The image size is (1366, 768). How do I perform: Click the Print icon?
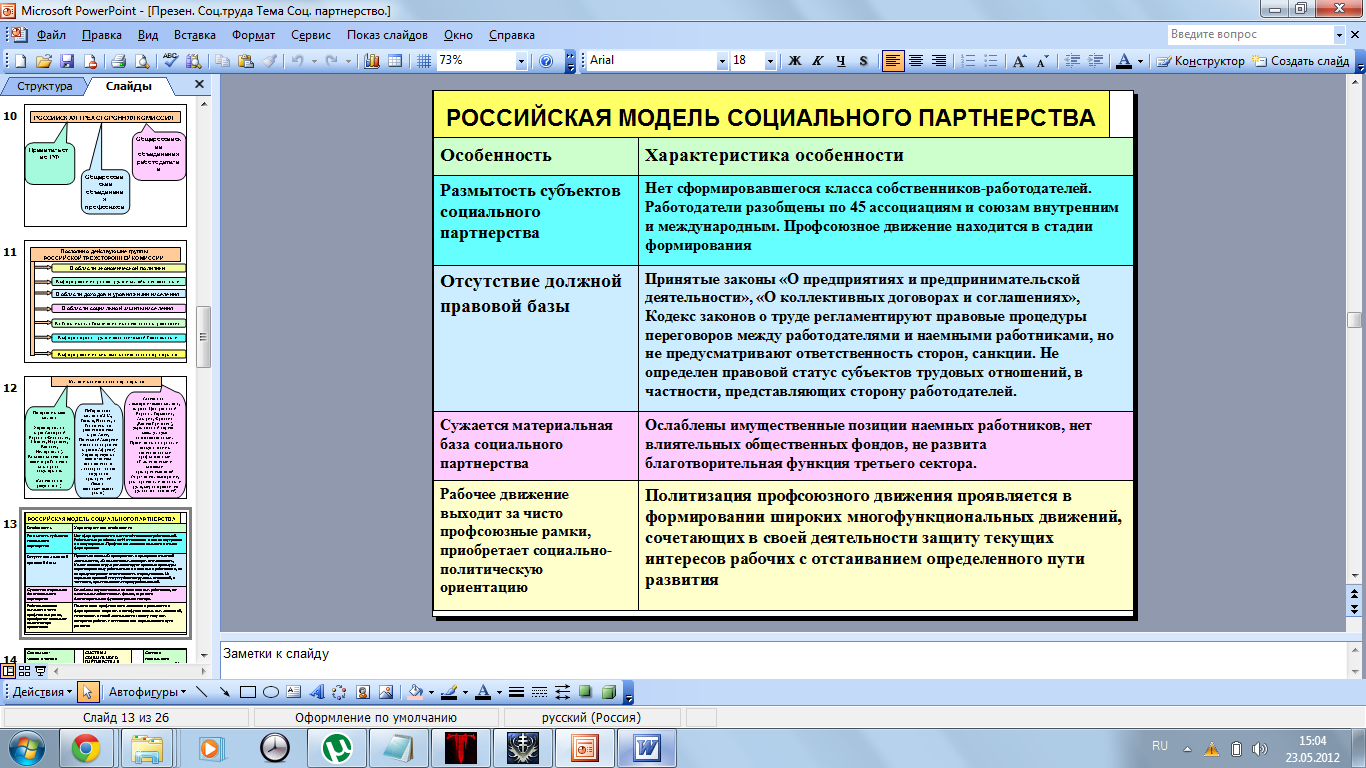[118, 60]
